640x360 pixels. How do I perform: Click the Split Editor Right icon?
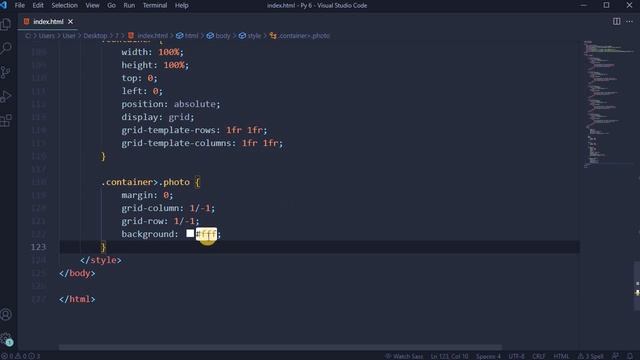(616, 21)
